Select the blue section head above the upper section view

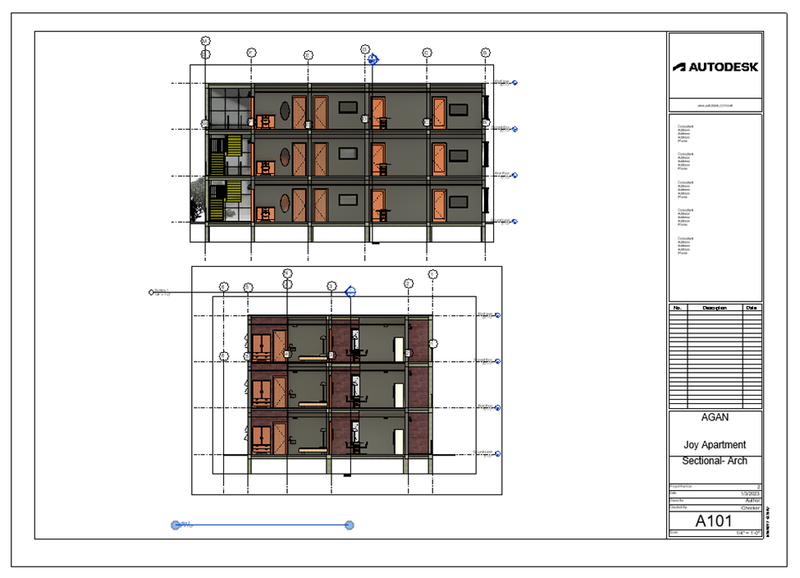(x=373, y=59)
